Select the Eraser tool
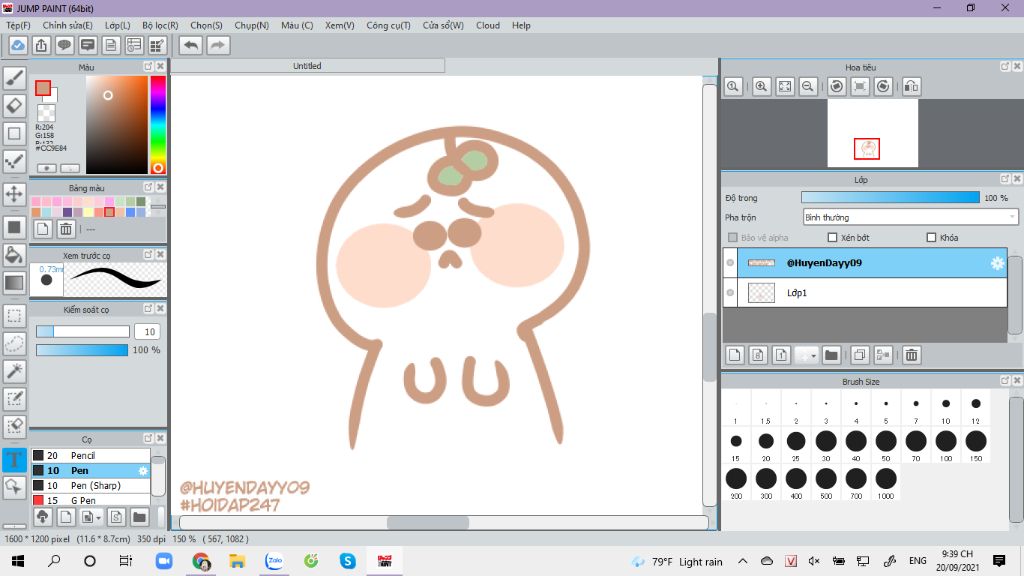The image size is (1024, 576). [x=14, y=106]
